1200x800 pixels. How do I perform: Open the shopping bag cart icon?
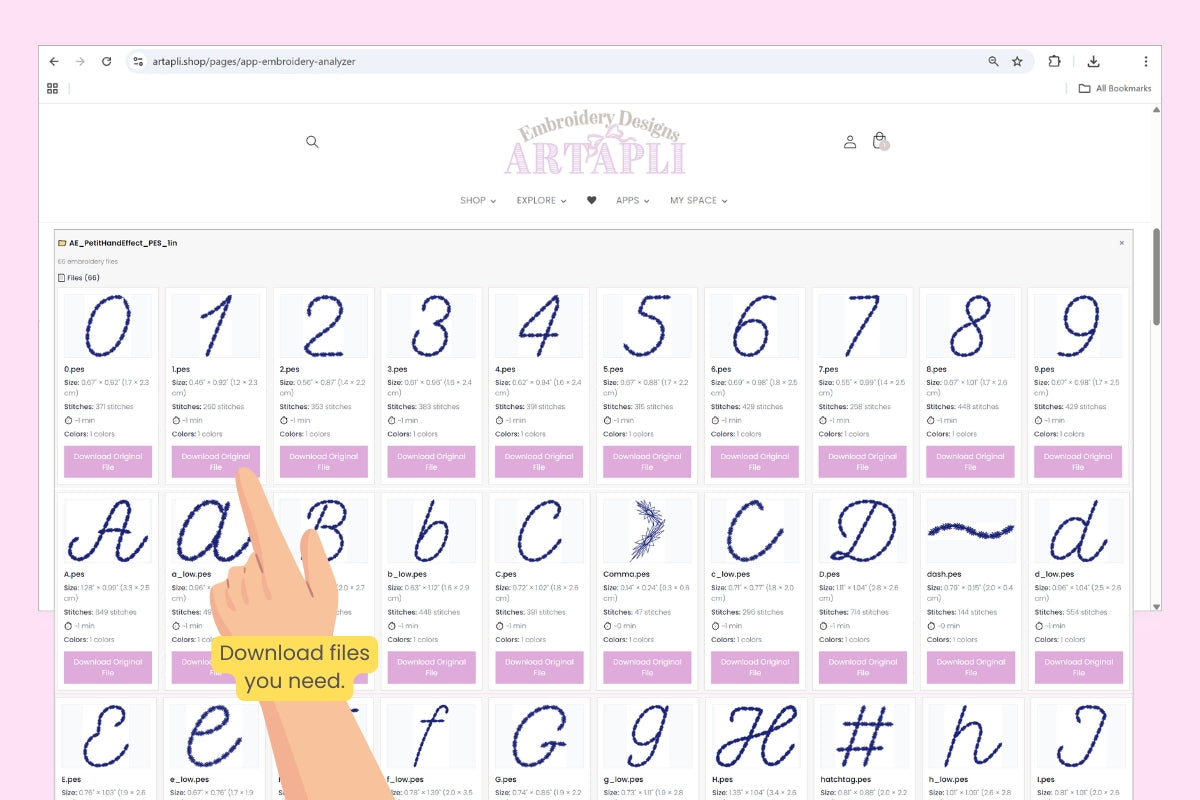(879, 141)
